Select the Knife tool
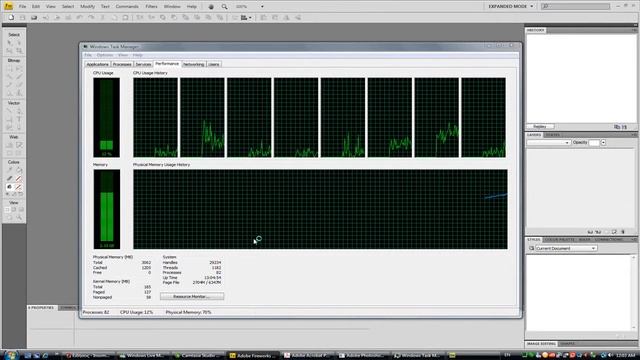This screenshot has height=360, width=640. click(19, 127)
